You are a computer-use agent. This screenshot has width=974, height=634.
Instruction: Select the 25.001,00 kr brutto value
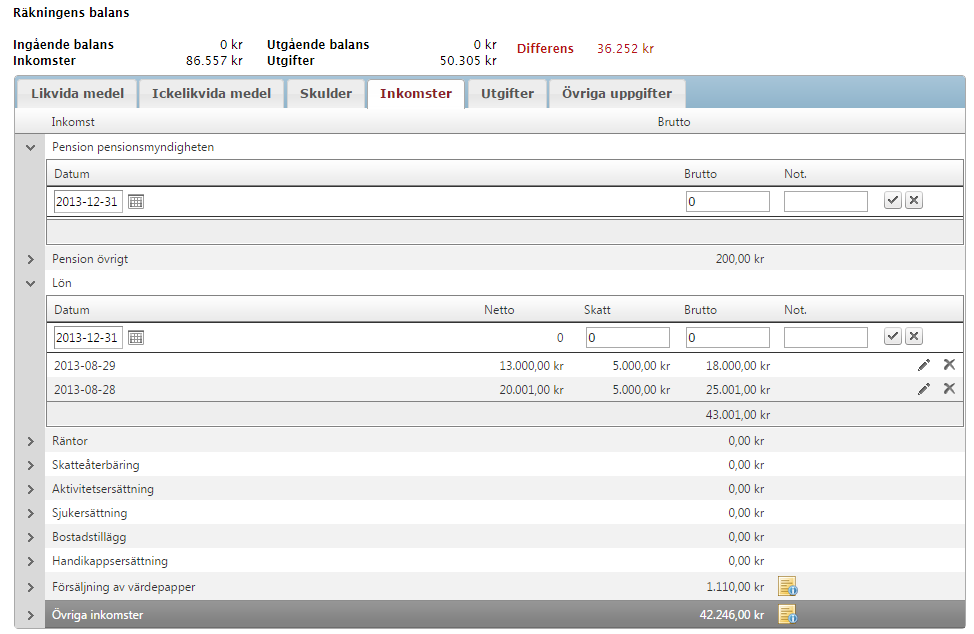click(738, 390)
